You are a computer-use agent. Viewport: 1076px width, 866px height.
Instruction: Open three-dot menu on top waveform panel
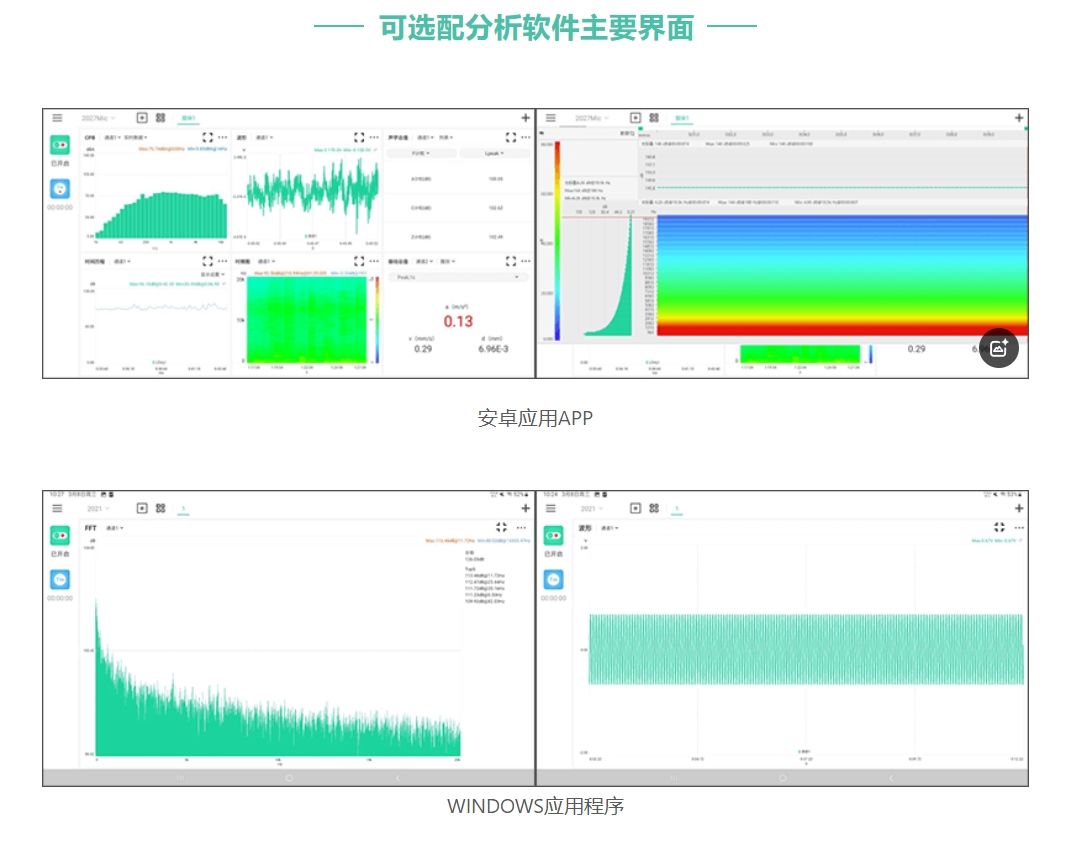[374, 137]
